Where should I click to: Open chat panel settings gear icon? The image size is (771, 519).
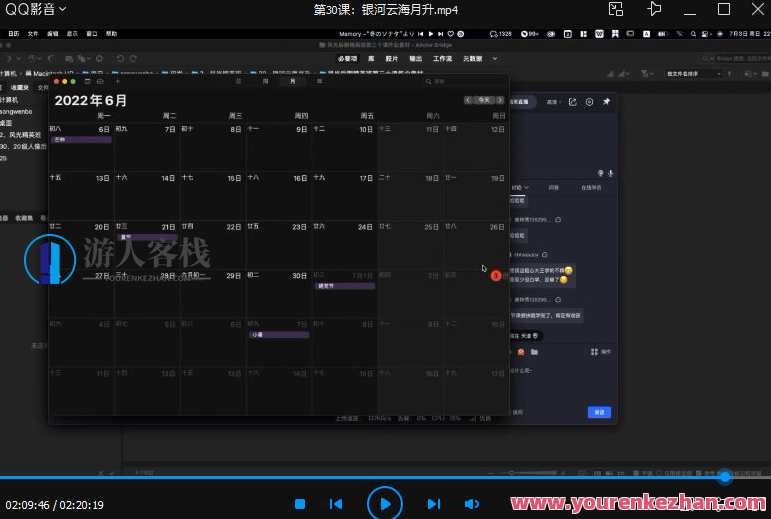[589, 102]
